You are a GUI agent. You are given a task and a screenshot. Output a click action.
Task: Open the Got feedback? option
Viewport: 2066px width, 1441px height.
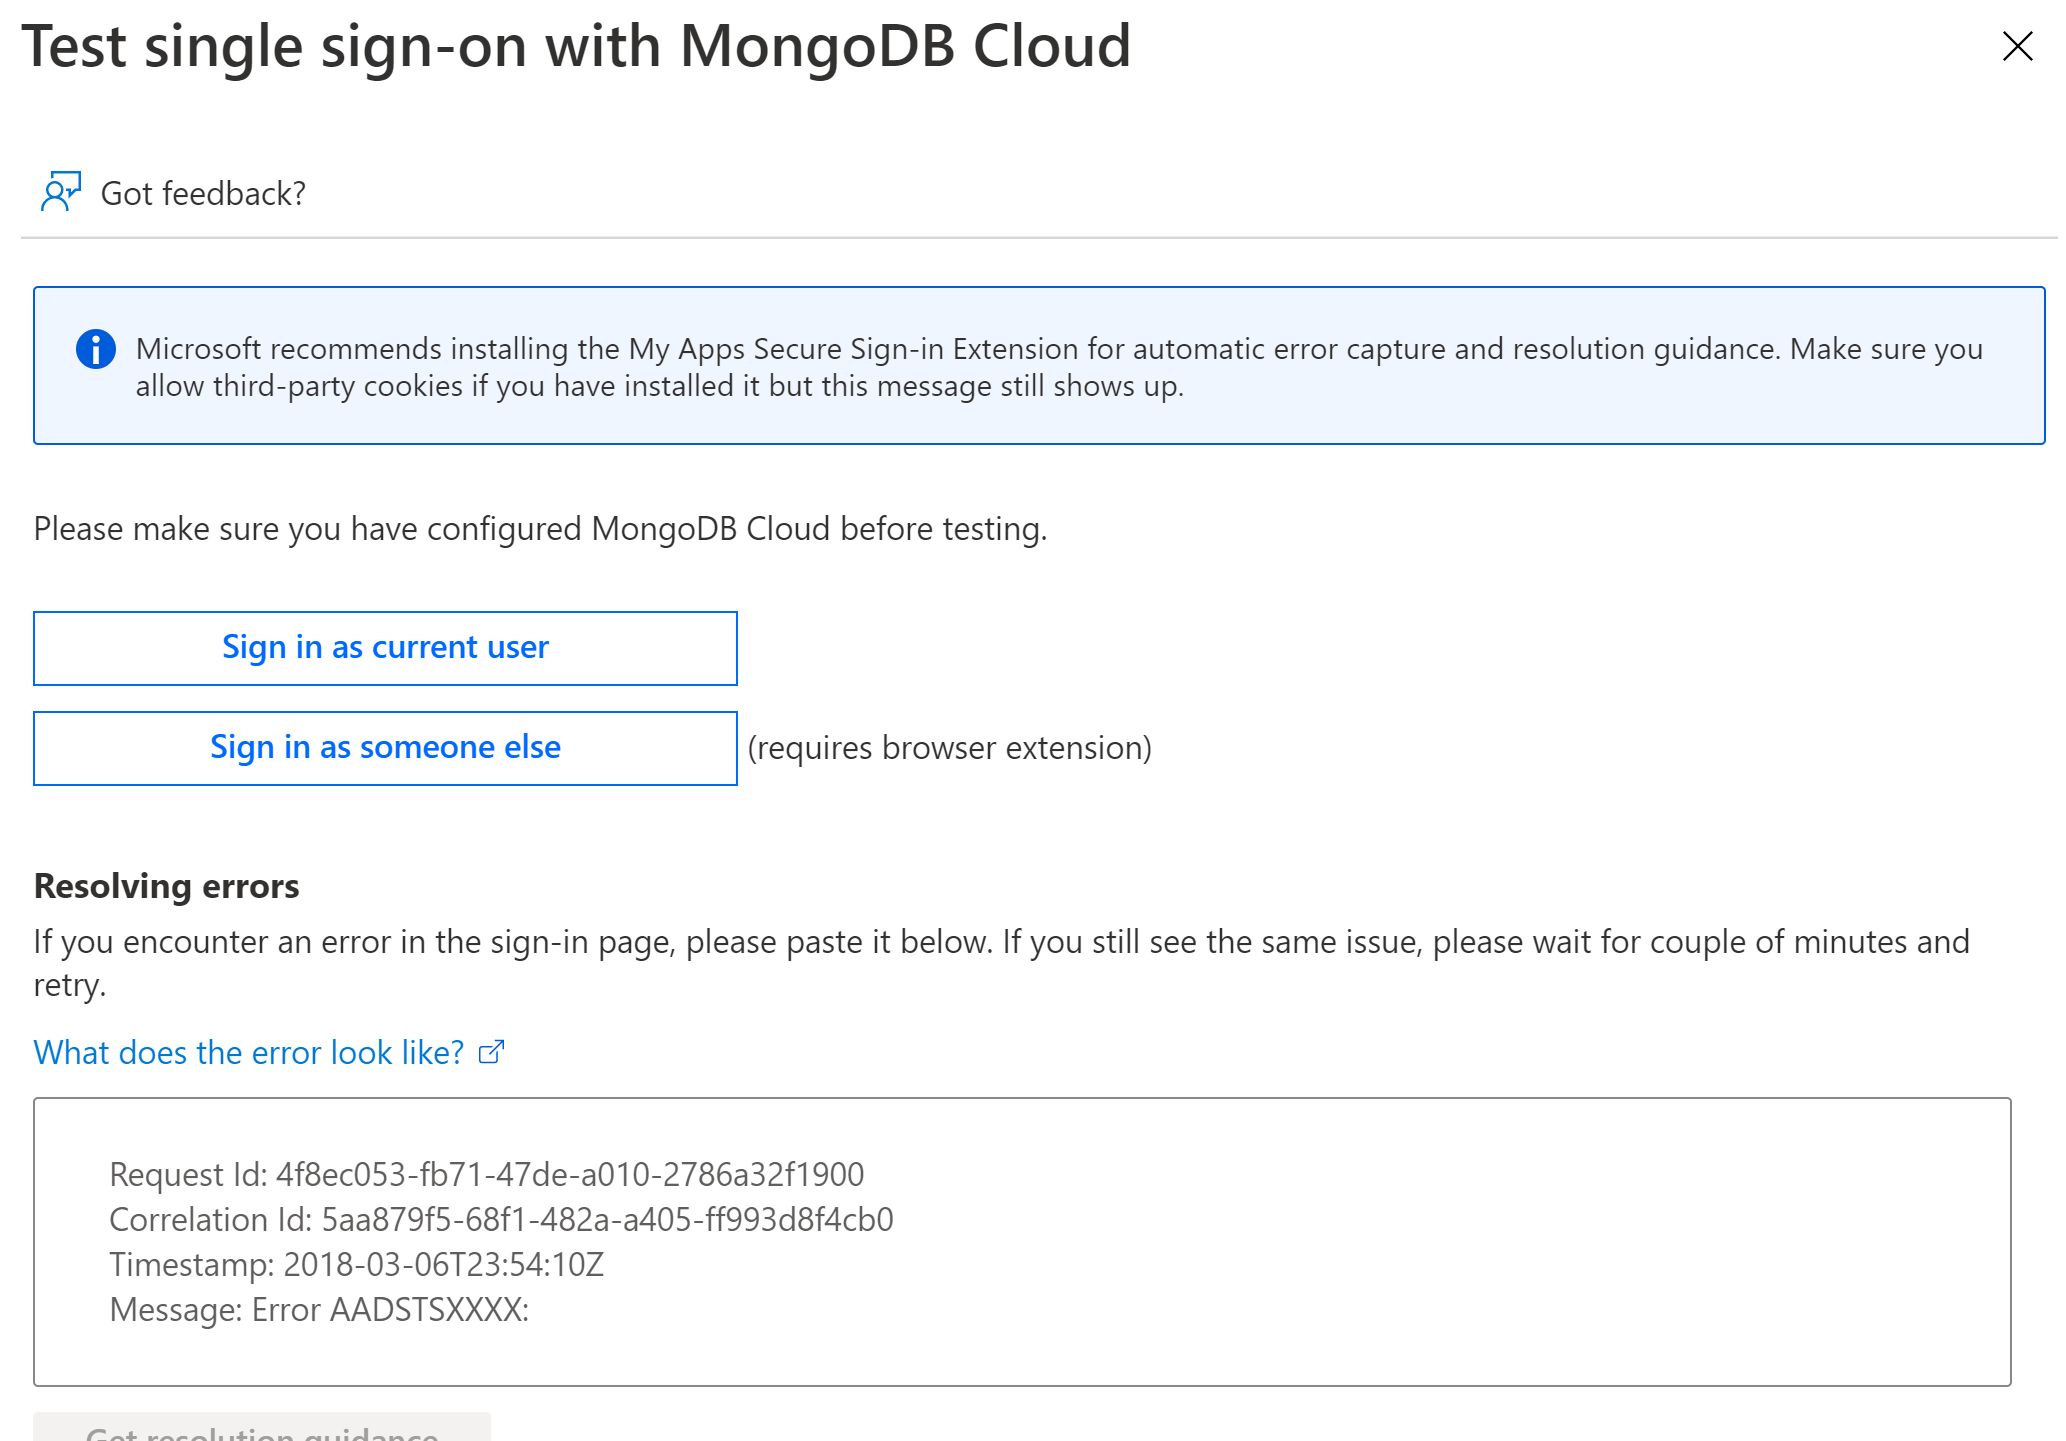[203, 193]
